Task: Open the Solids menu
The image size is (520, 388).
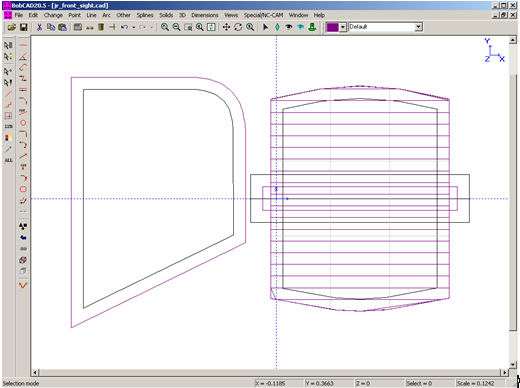Action: 166,15
